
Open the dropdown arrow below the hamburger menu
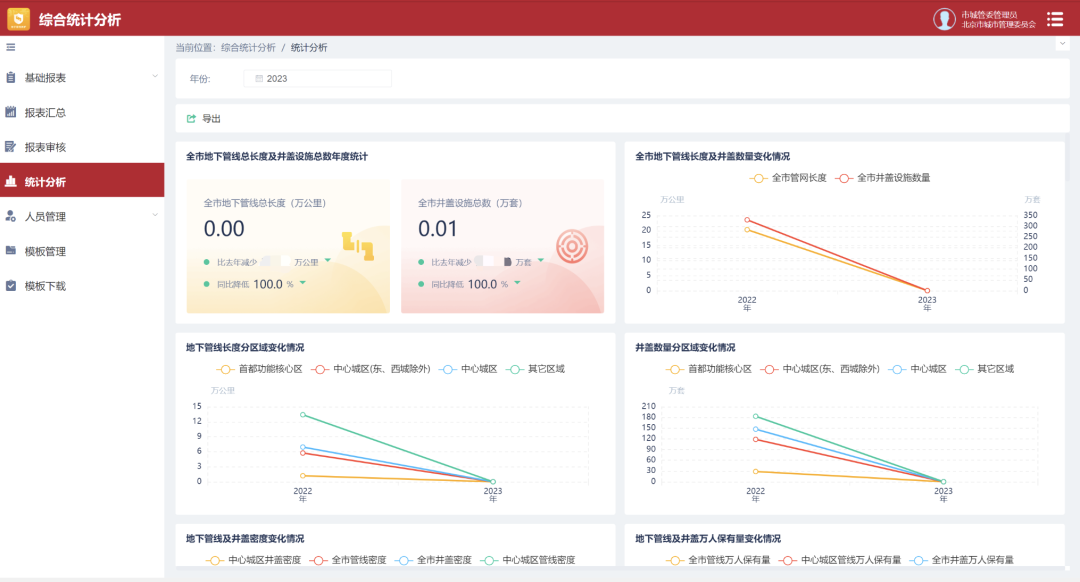coord(1061,44)
